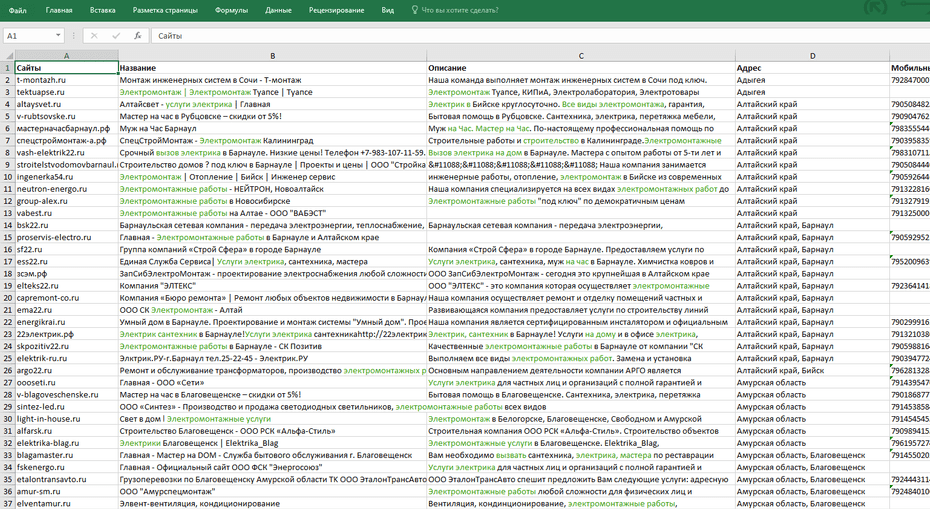Click the Cancel (X) formula bar icon
This screenshot has height=509, width=930.
(94, 36)
